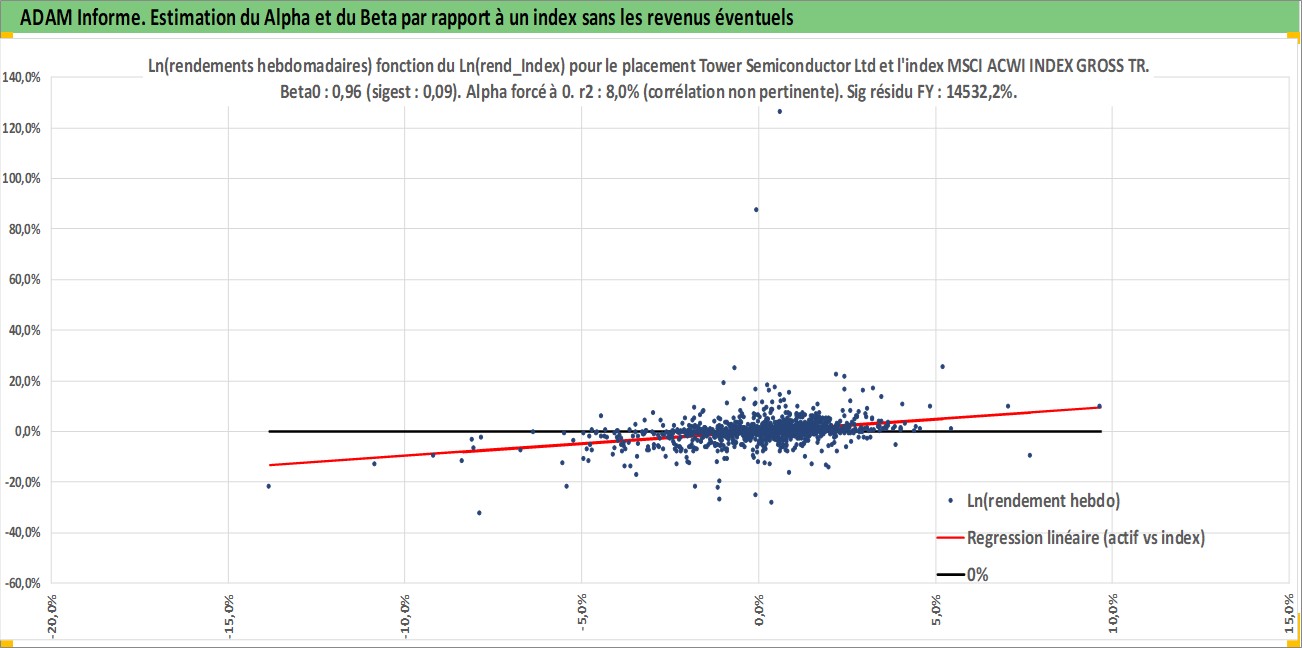Select the outlier data point near 127%

(x=779, y=111)
